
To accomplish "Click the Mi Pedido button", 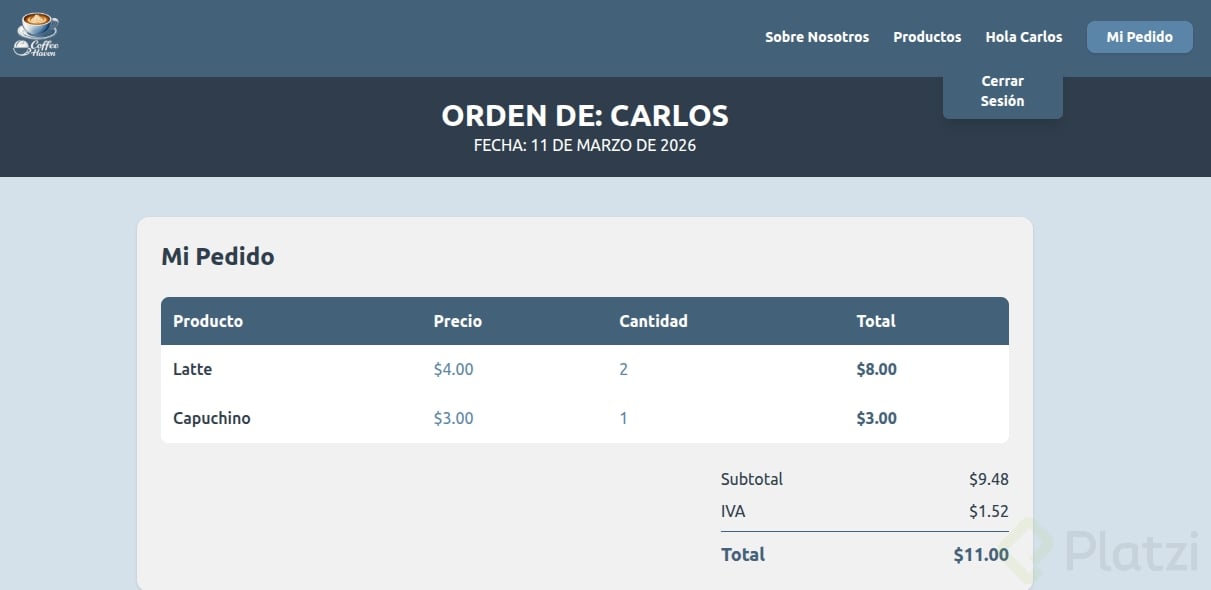I will click(x=1139, y=37).
